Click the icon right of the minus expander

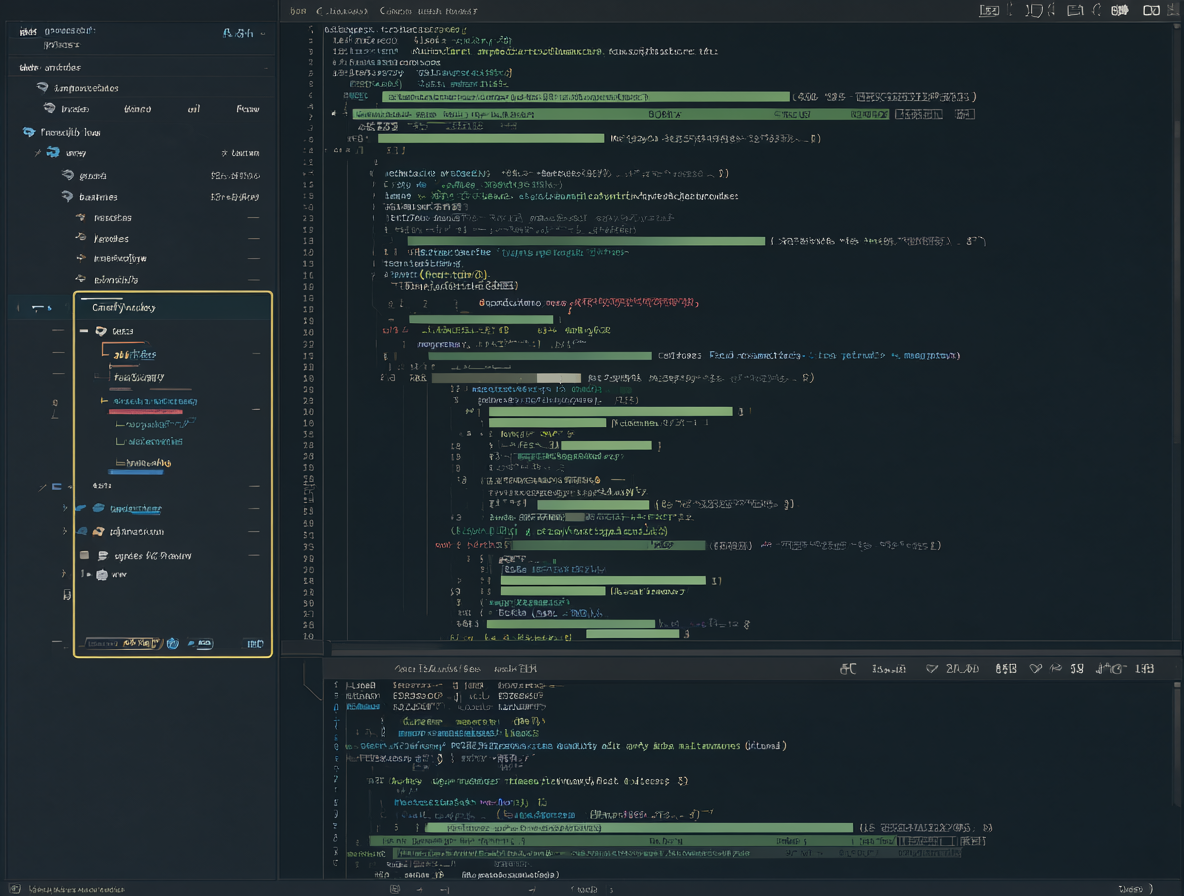pos(101,331)
